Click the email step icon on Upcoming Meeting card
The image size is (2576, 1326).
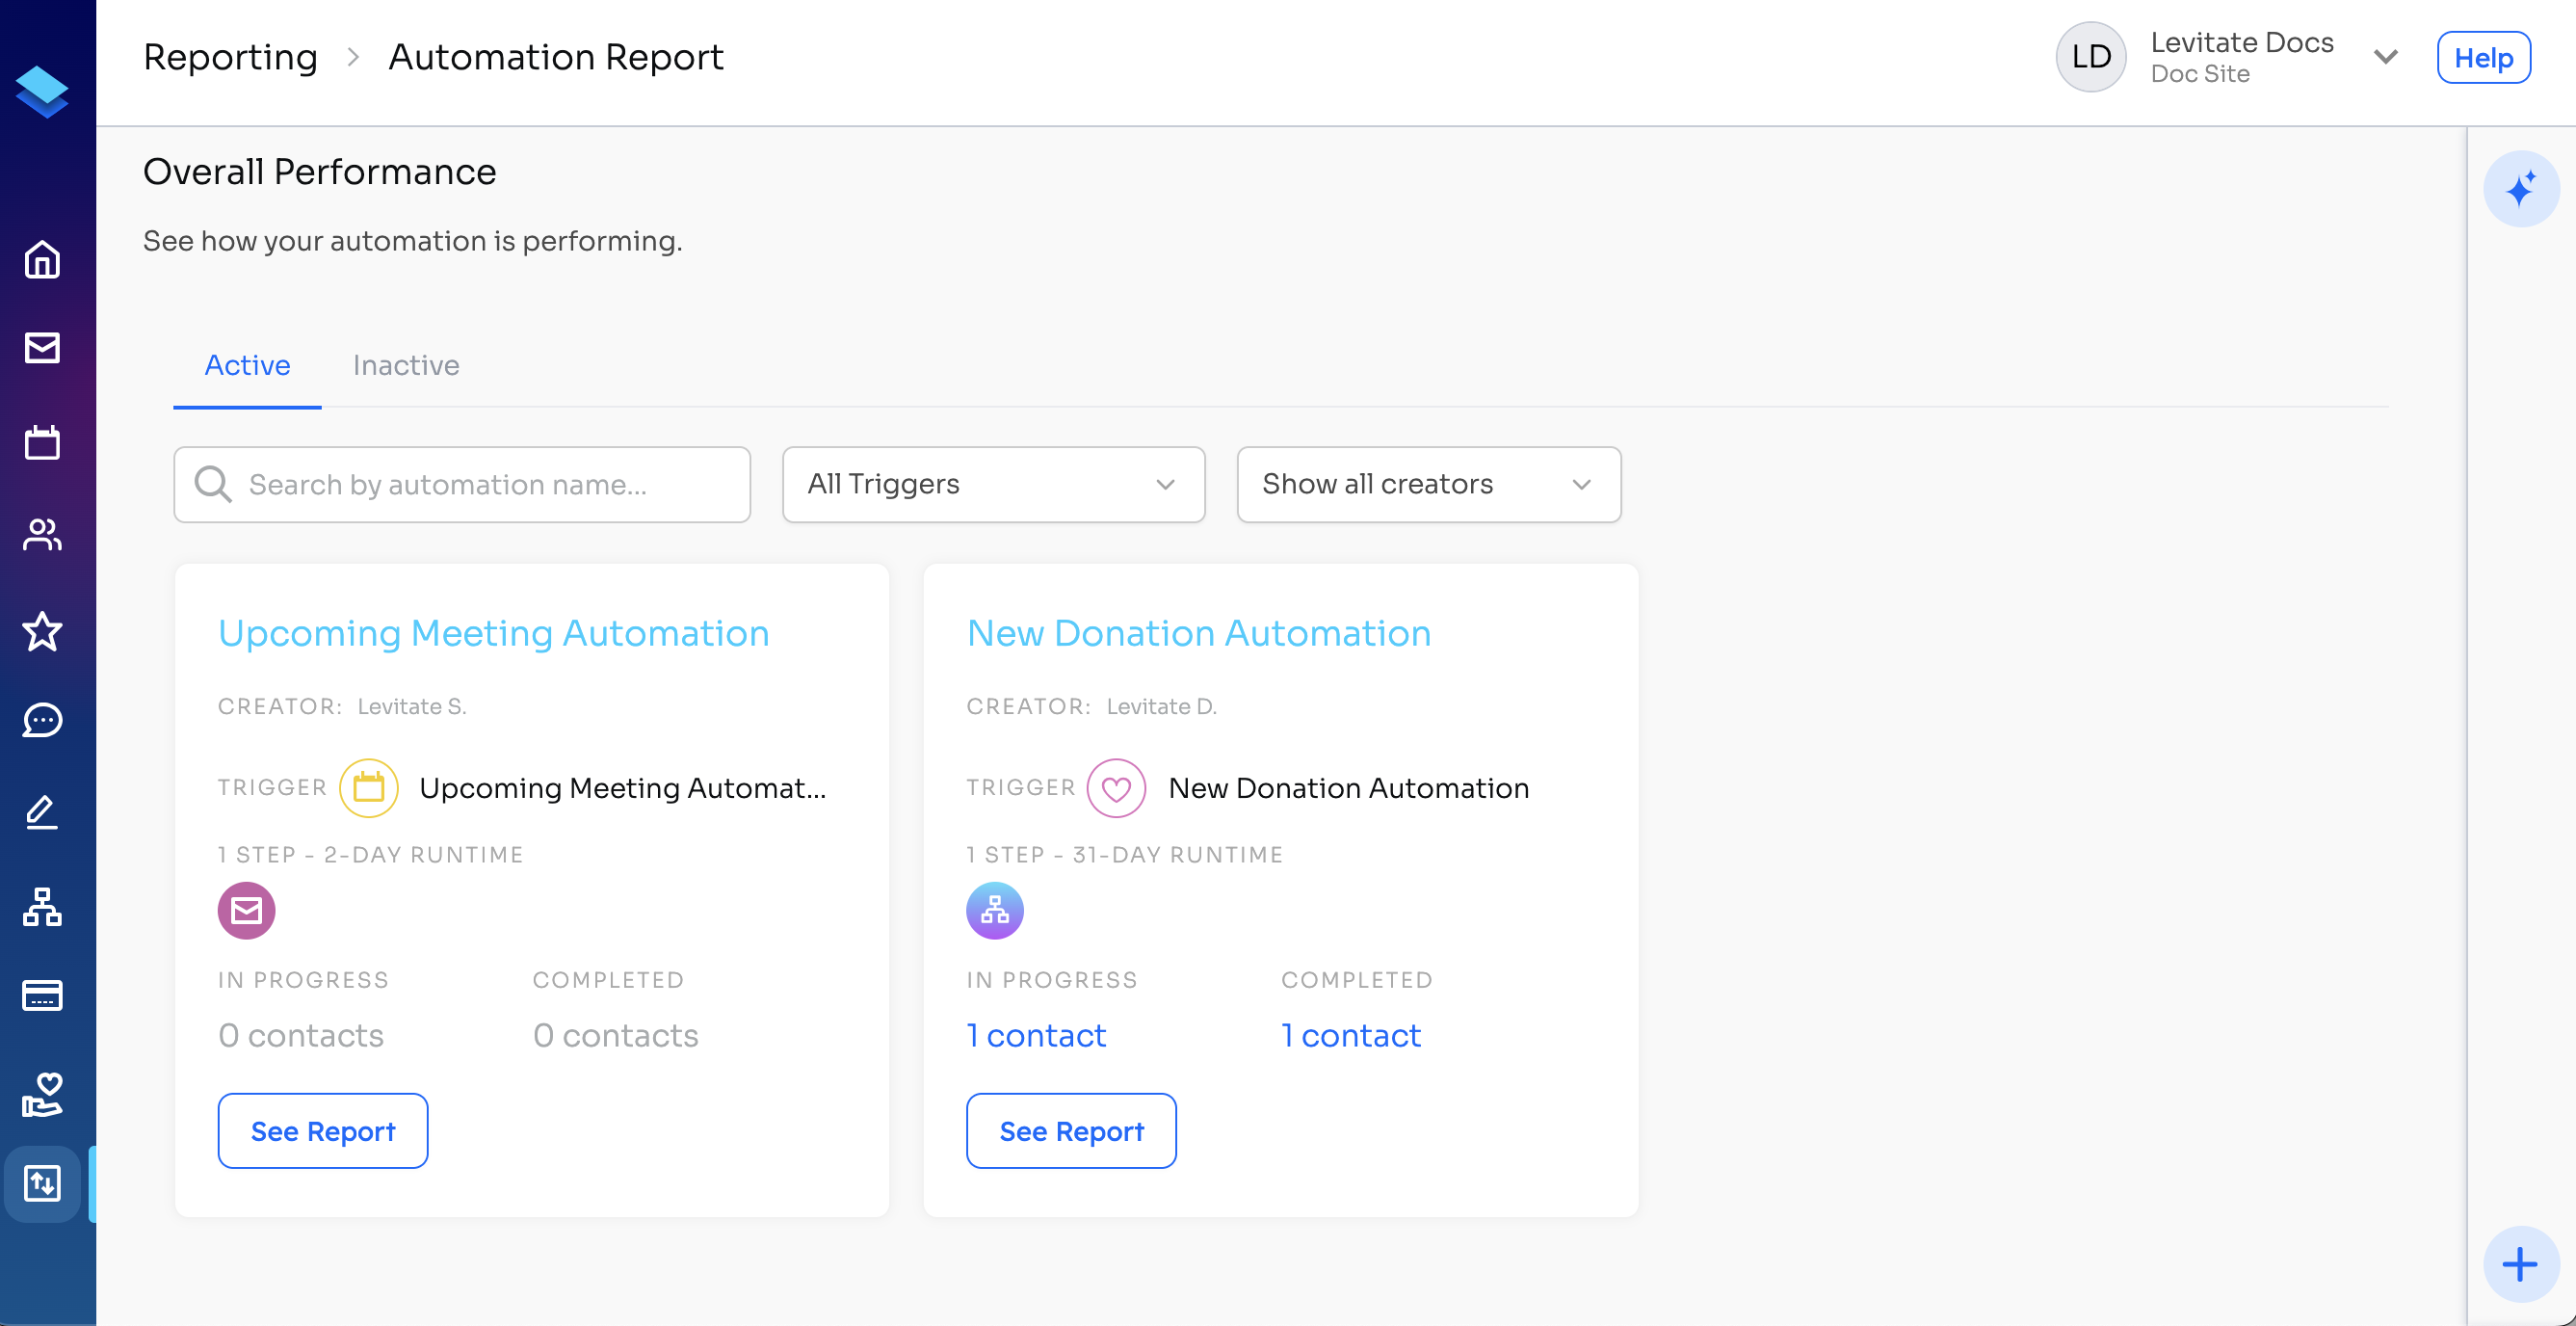246,910
